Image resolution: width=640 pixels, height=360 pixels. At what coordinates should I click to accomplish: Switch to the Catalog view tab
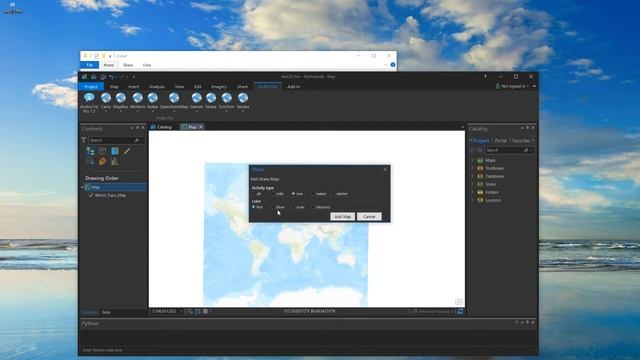pos(162,127)
